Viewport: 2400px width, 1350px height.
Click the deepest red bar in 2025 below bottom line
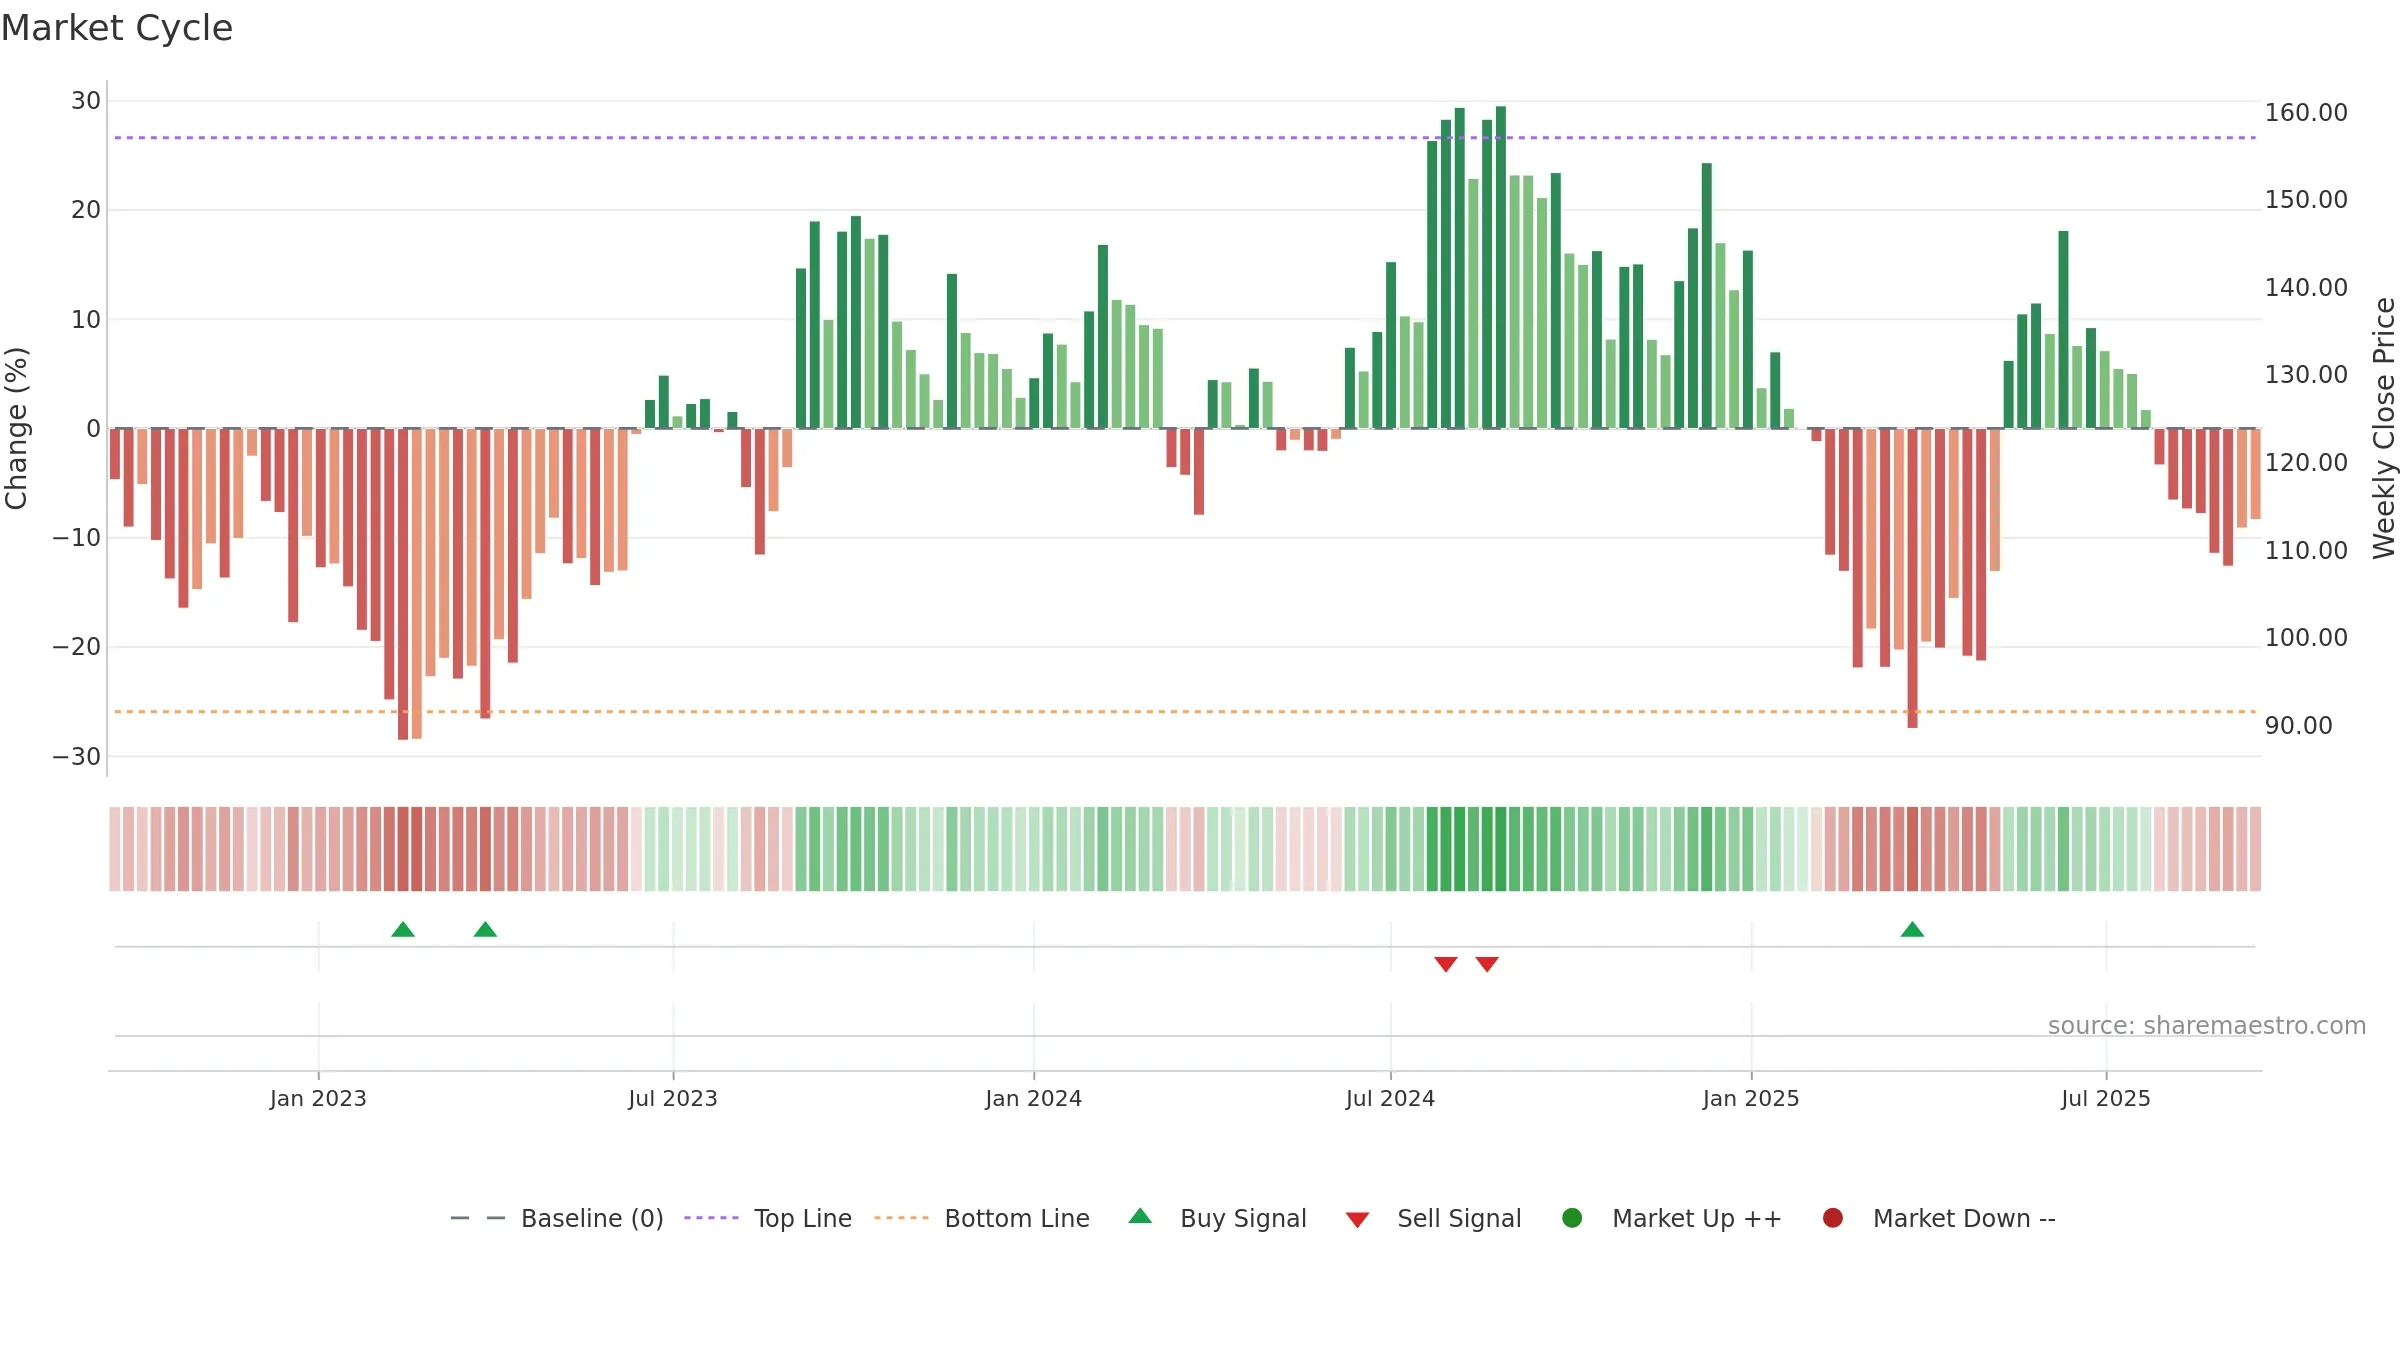point(1912,578)
